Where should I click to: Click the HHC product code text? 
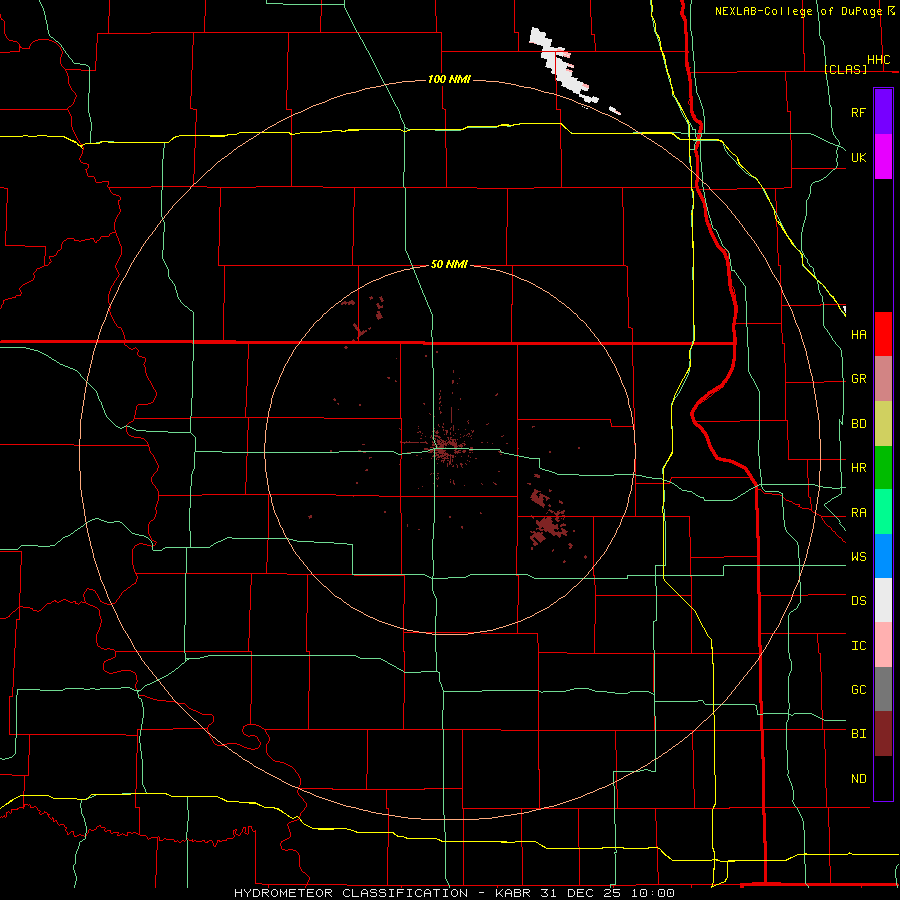[878, 60]
